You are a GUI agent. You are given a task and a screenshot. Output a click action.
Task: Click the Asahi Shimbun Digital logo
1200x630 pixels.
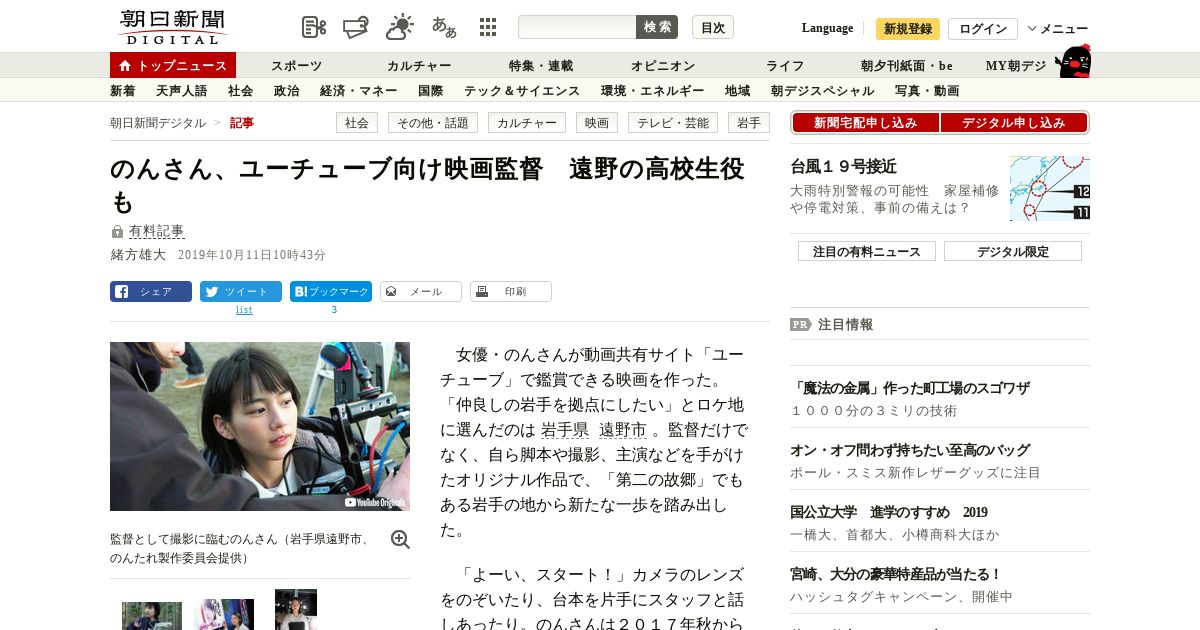coord(172,27)
